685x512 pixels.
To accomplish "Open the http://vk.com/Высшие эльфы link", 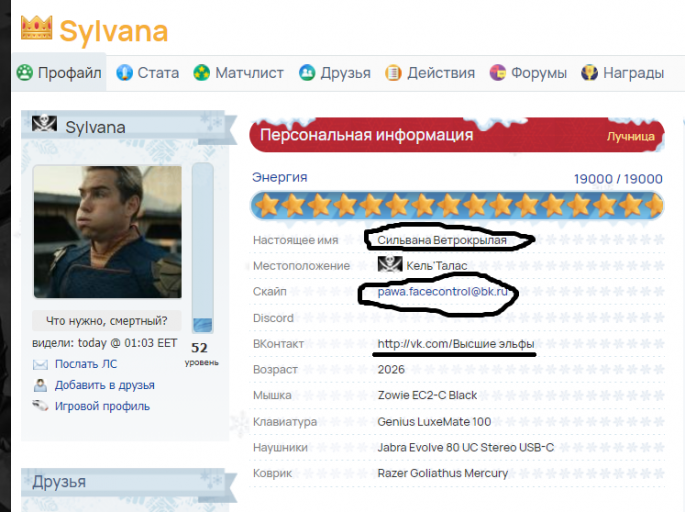I will pos(456,344).
